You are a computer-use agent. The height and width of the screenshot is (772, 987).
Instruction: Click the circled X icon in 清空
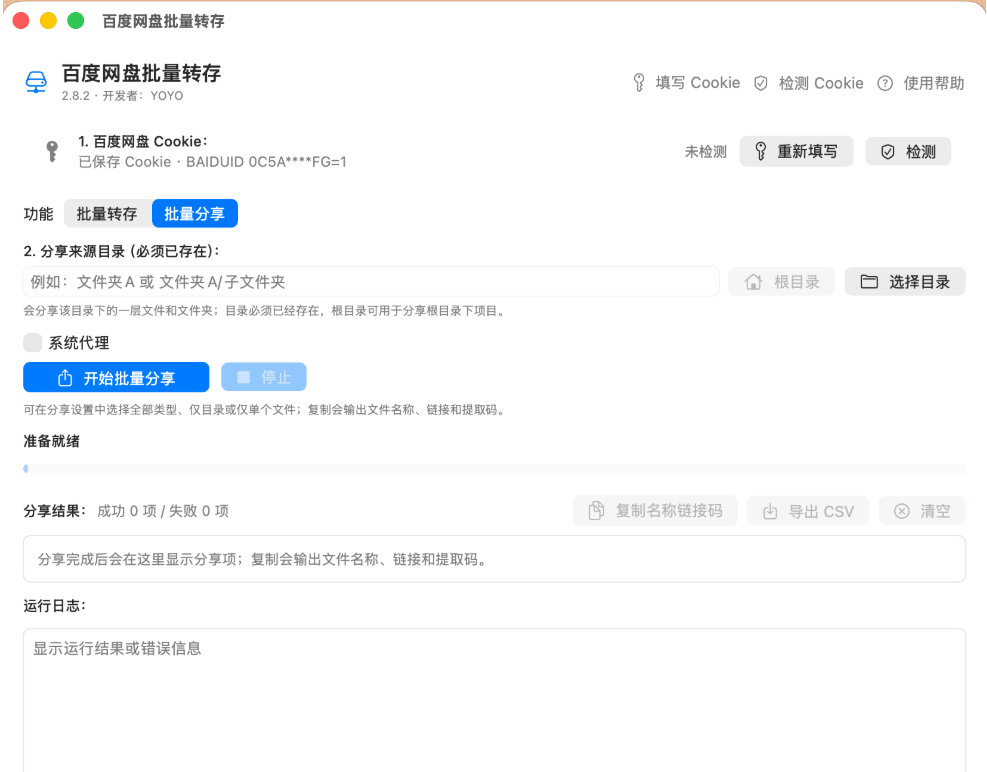(x=901, y=511)
